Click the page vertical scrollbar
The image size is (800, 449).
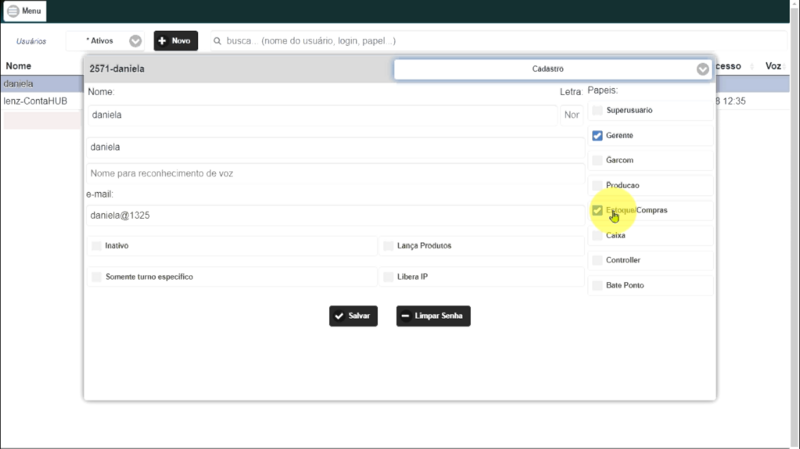795,224
